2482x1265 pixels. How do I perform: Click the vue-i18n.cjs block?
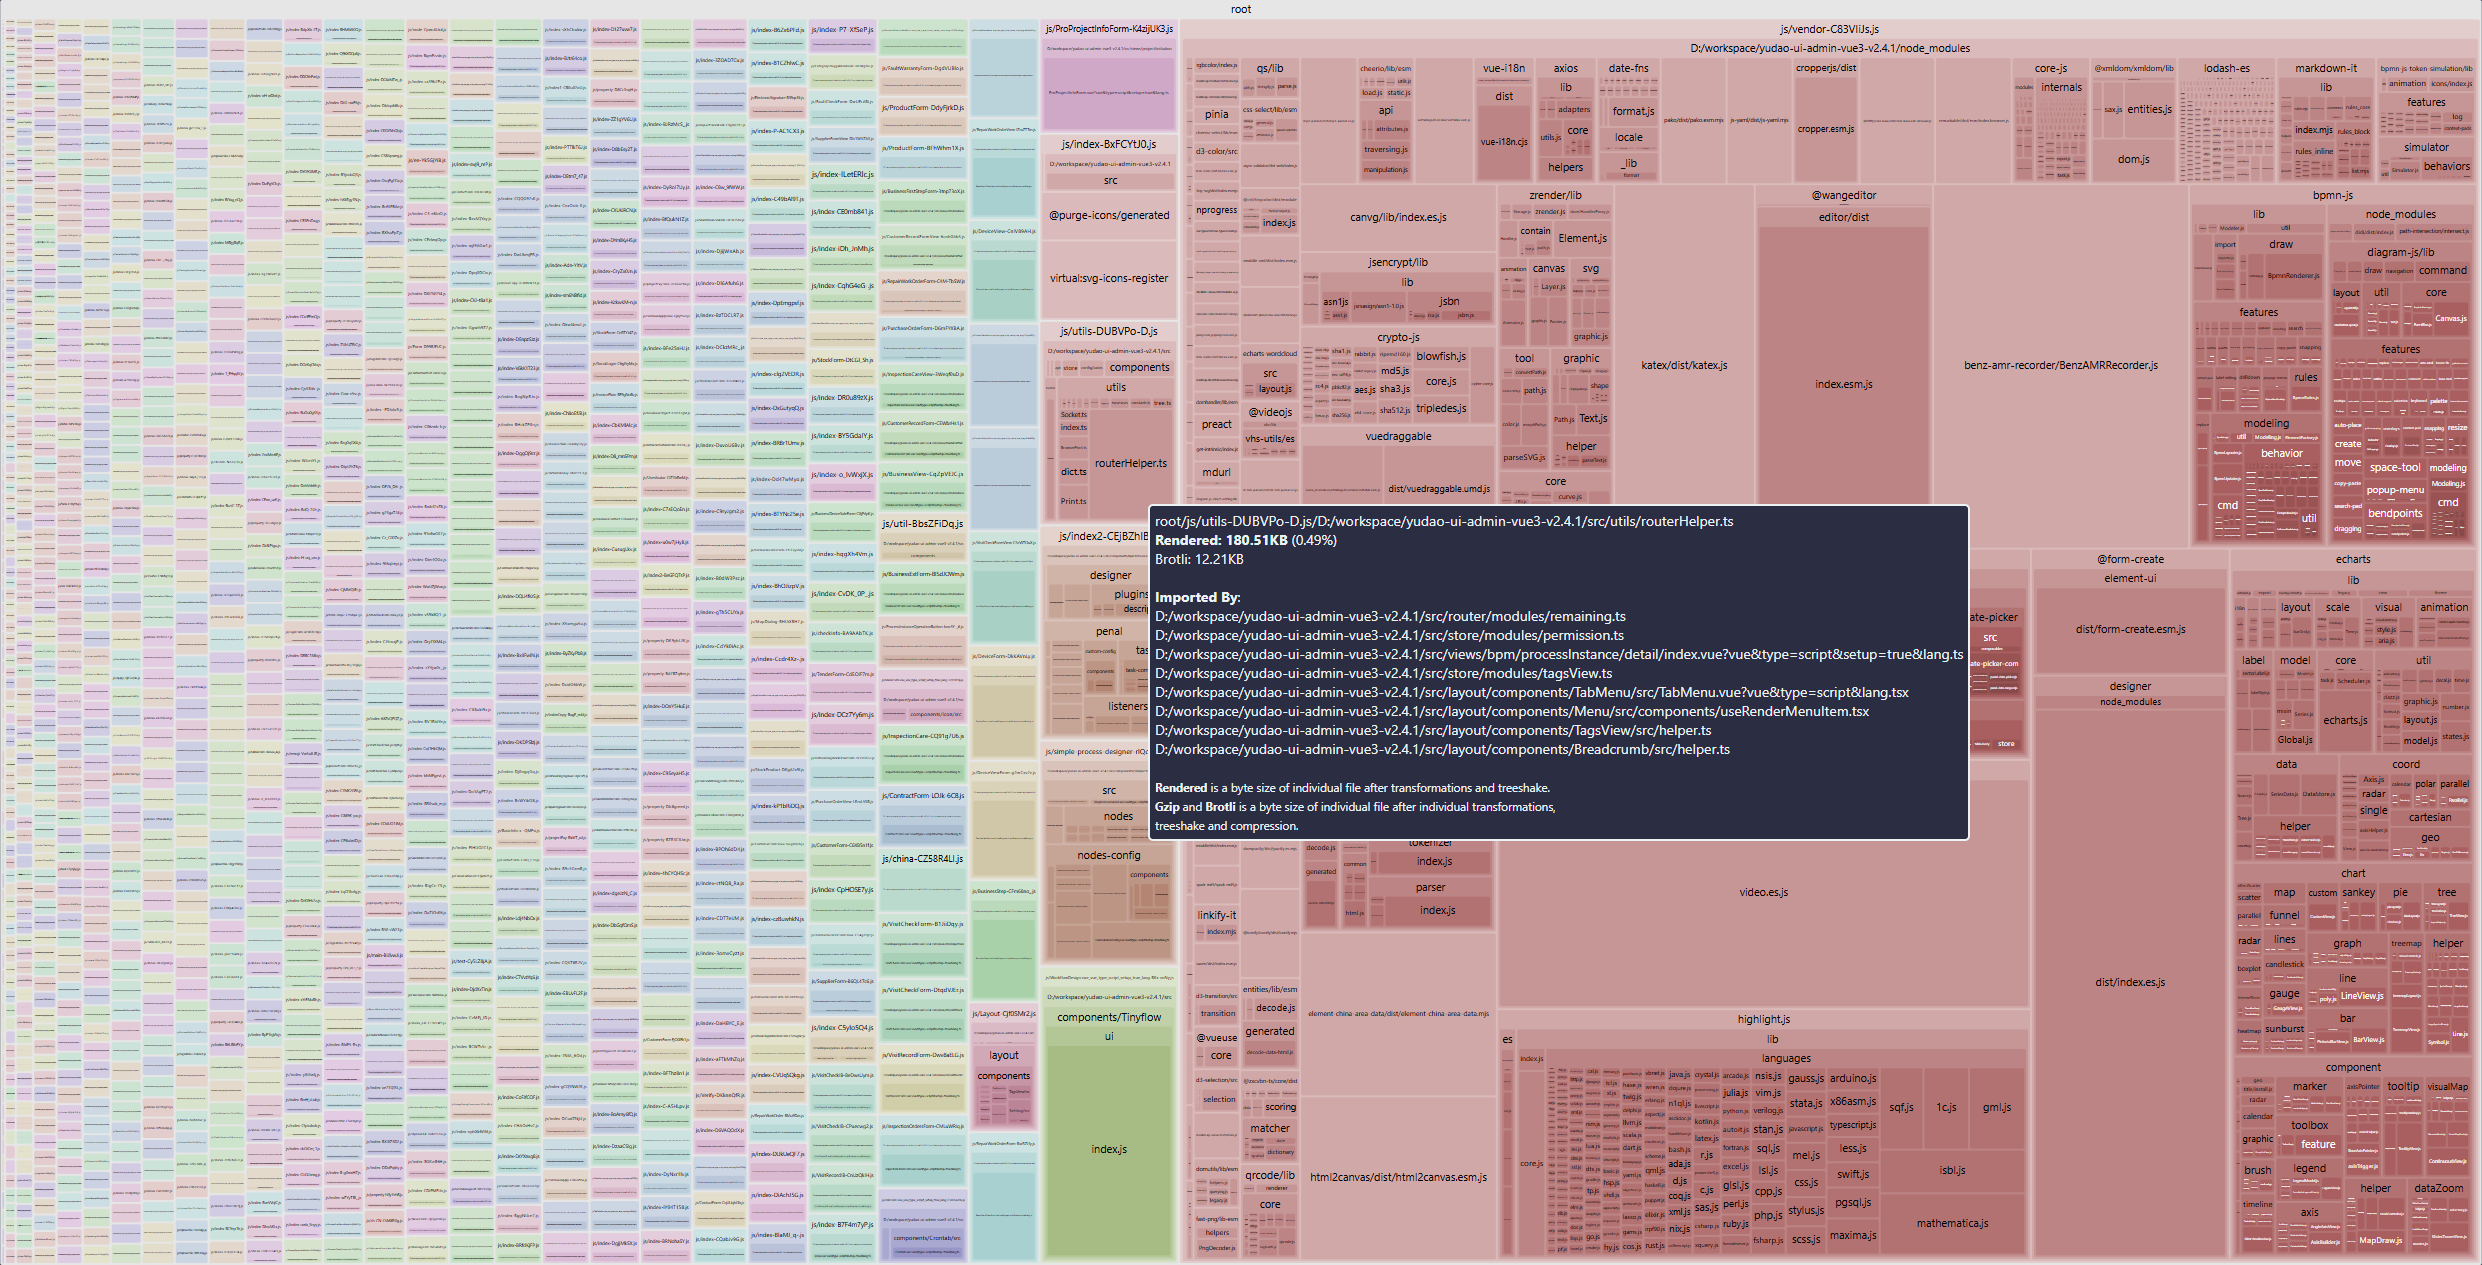pyautogui.click(x=1503, y=142)
